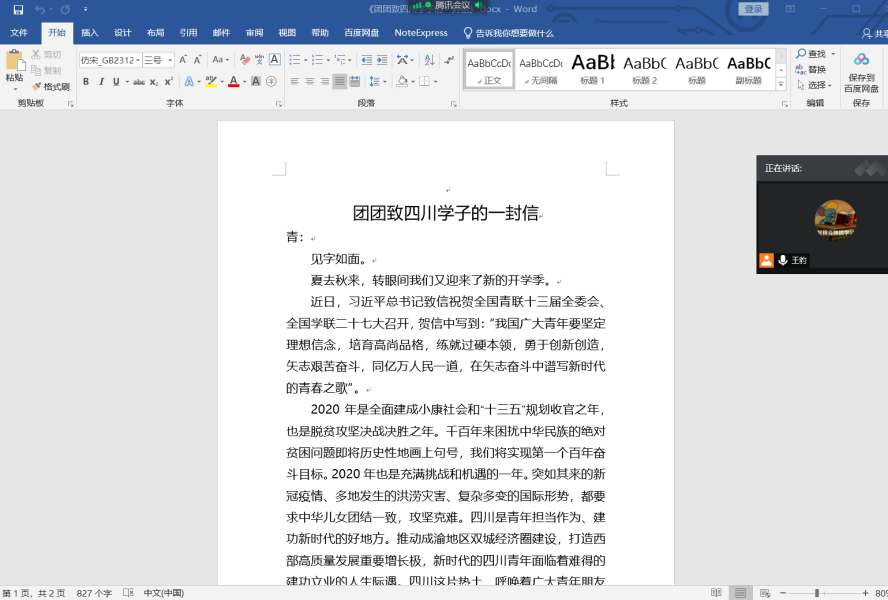
Task: Apply red font color with the A button
Action: click(x=233, y=82)
